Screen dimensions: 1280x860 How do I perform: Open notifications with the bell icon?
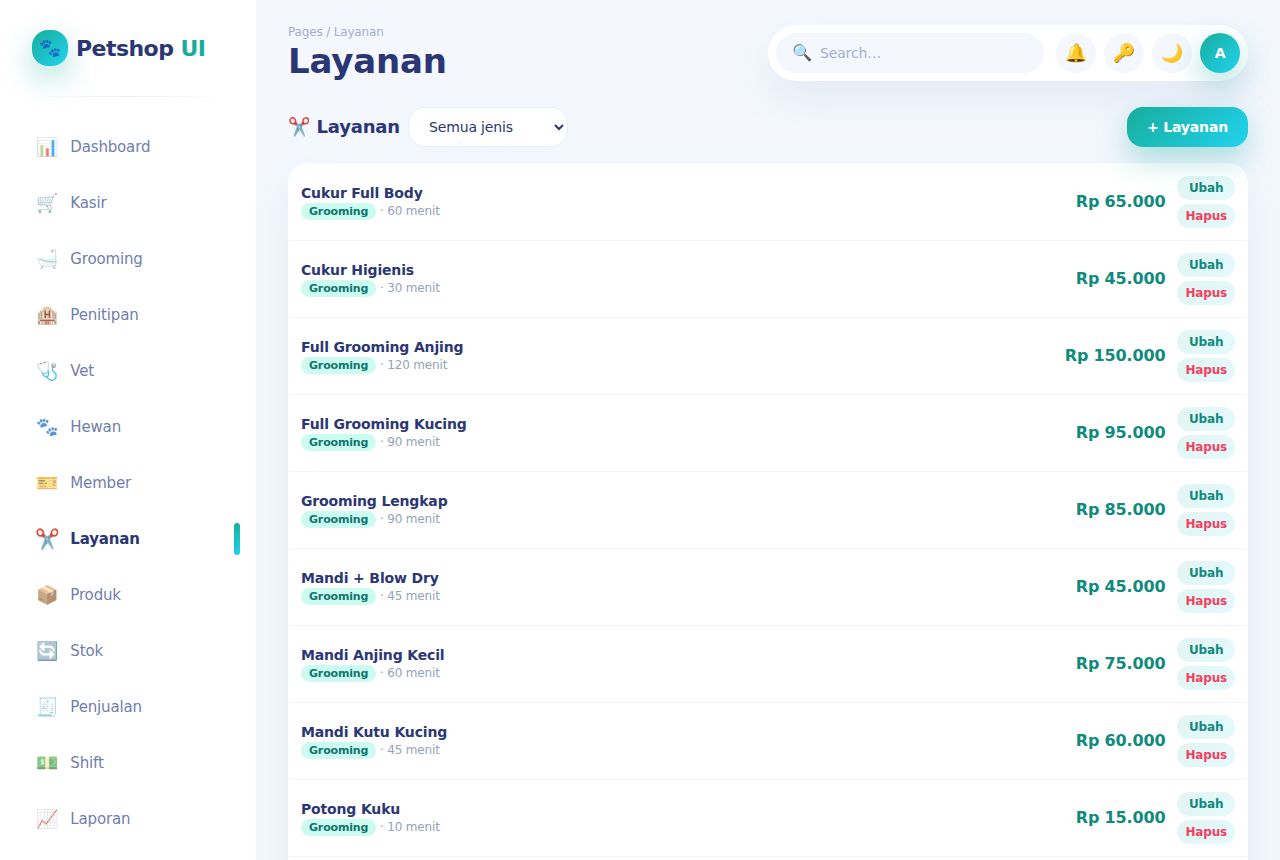point(1076,53)
